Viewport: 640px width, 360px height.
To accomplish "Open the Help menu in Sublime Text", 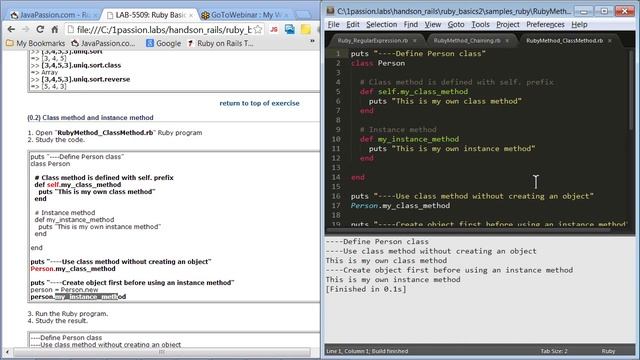I will click(579, 24).
